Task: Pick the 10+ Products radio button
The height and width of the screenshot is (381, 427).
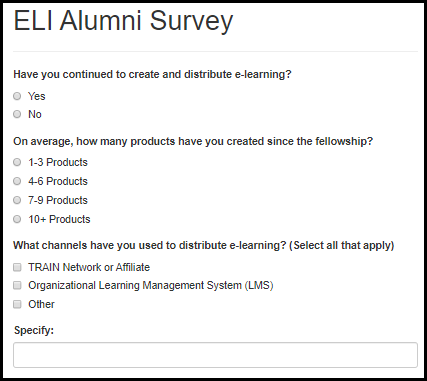Action: 17,219
